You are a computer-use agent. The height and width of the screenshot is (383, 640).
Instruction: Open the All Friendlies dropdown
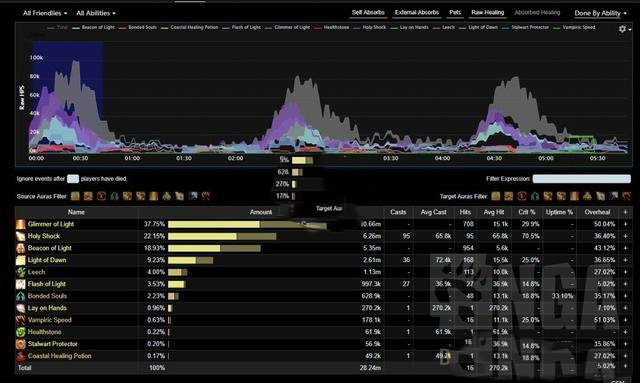click(45, 13)
